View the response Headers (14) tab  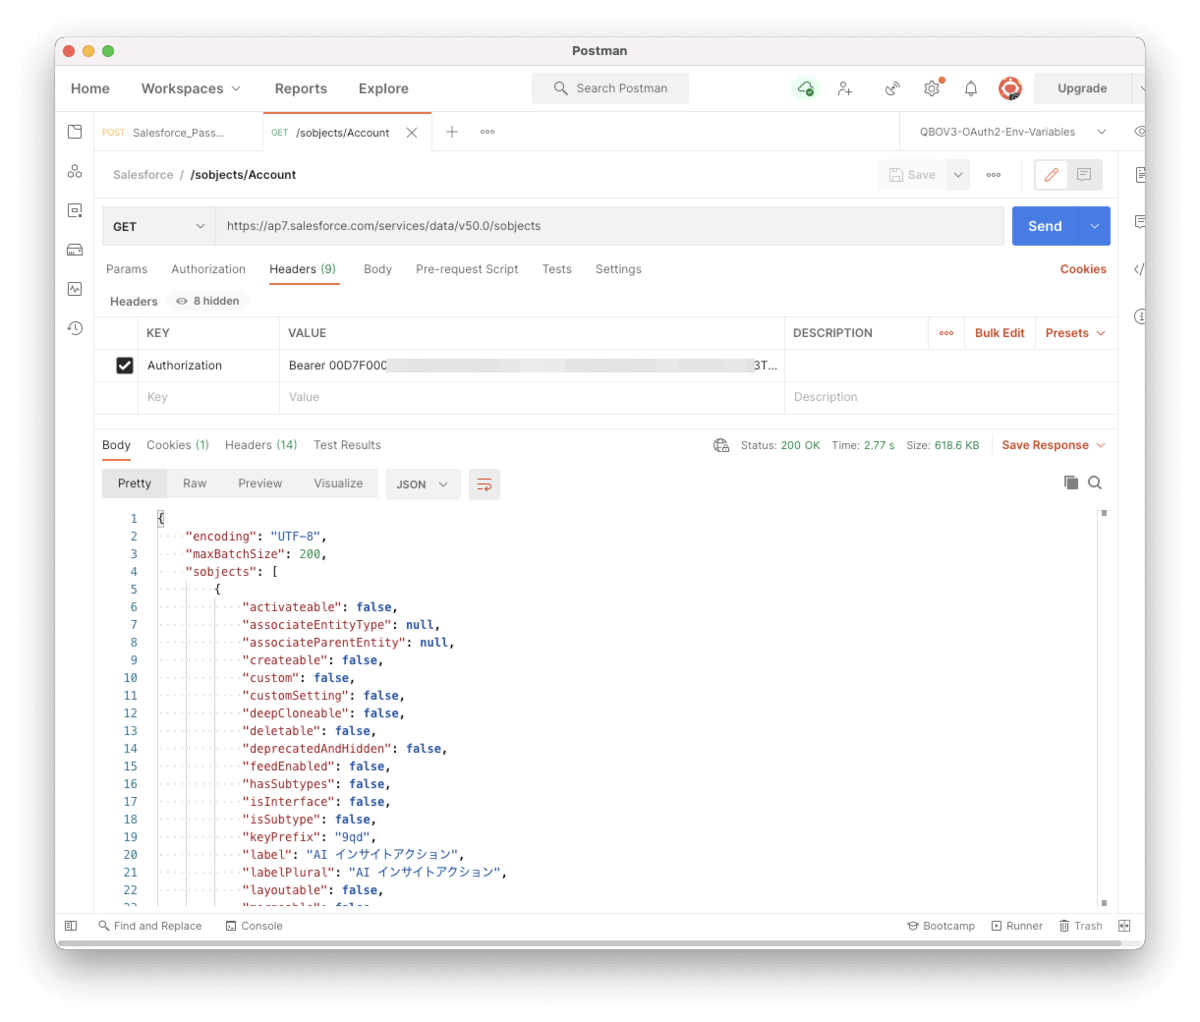(261, 445)
